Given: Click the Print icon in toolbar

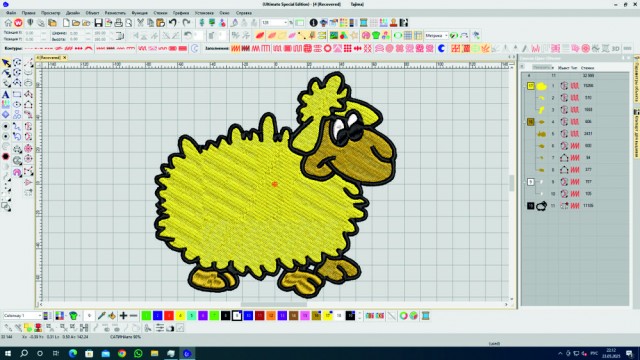Looking at the screenshot, I should (118, 23).
